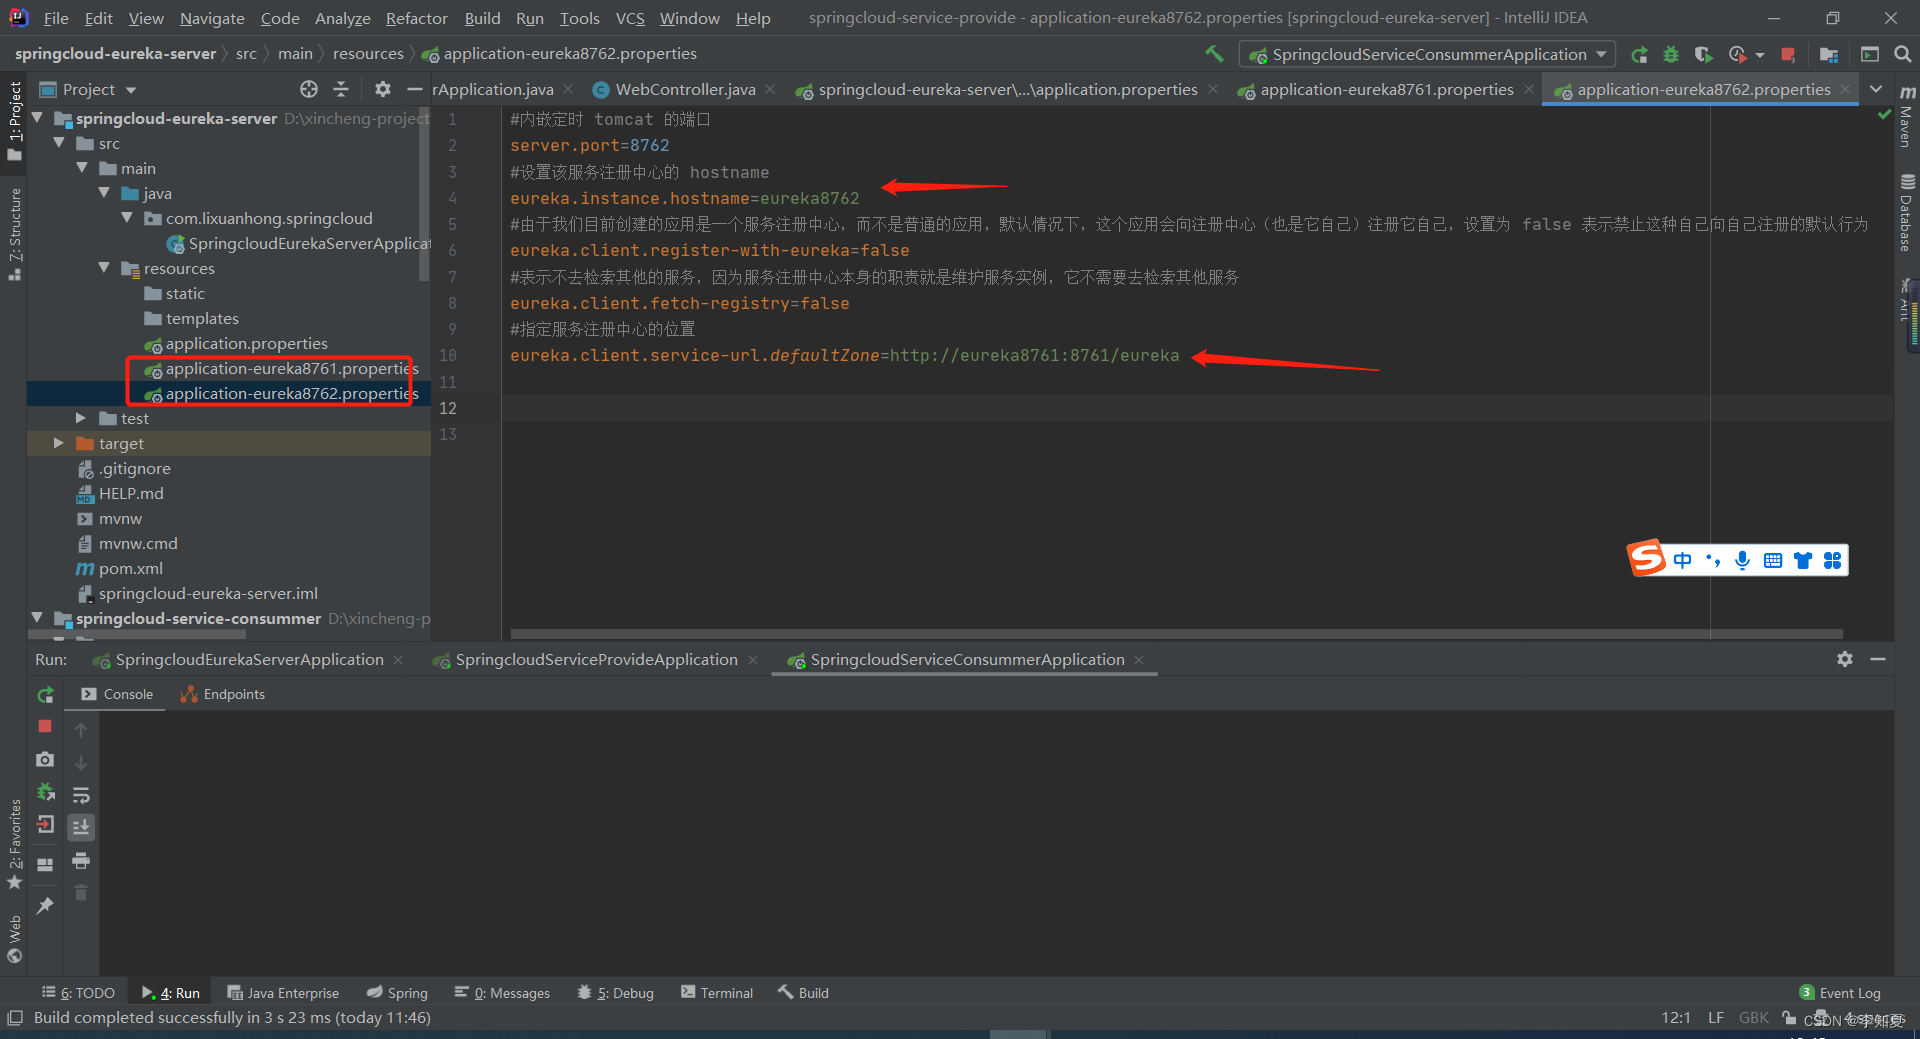Run with Coverage from the top toolbar
Image resolution: width=1920 pixels, height=1039 pixels.
pyautogui.click(x=1703, y=55)
